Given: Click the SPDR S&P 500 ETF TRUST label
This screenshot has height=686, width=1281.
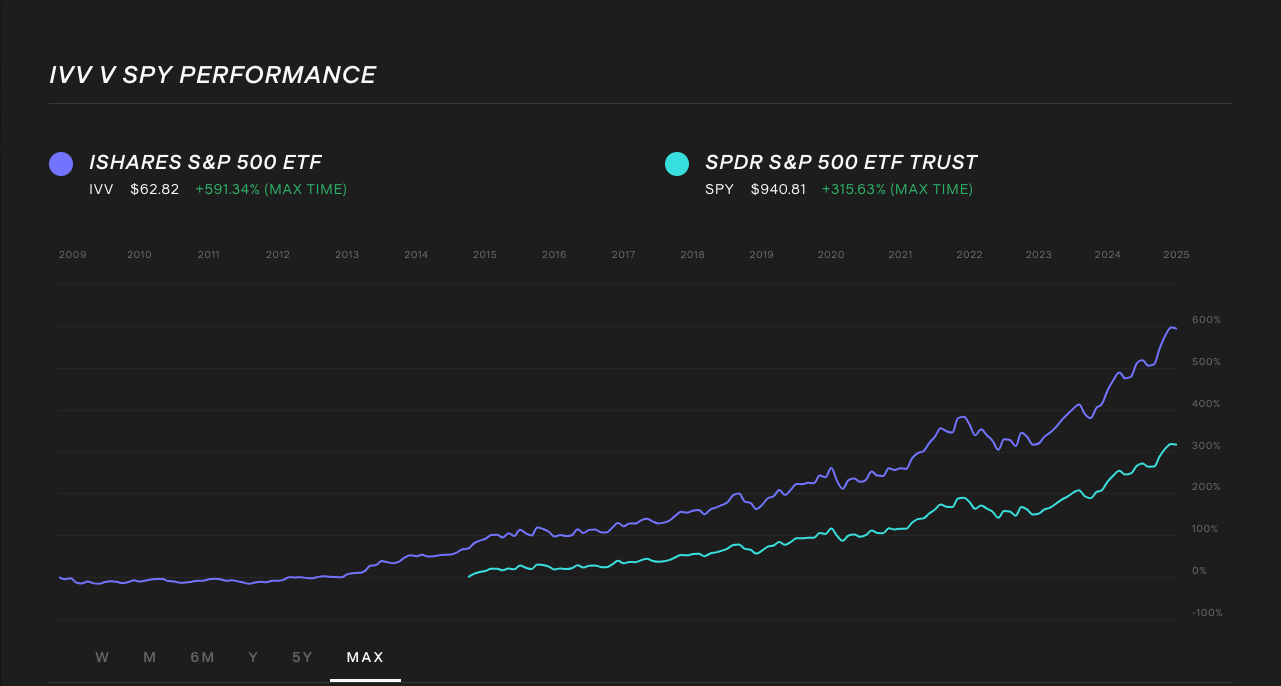Looking at the screenshot, I should [x=842, y=162].
